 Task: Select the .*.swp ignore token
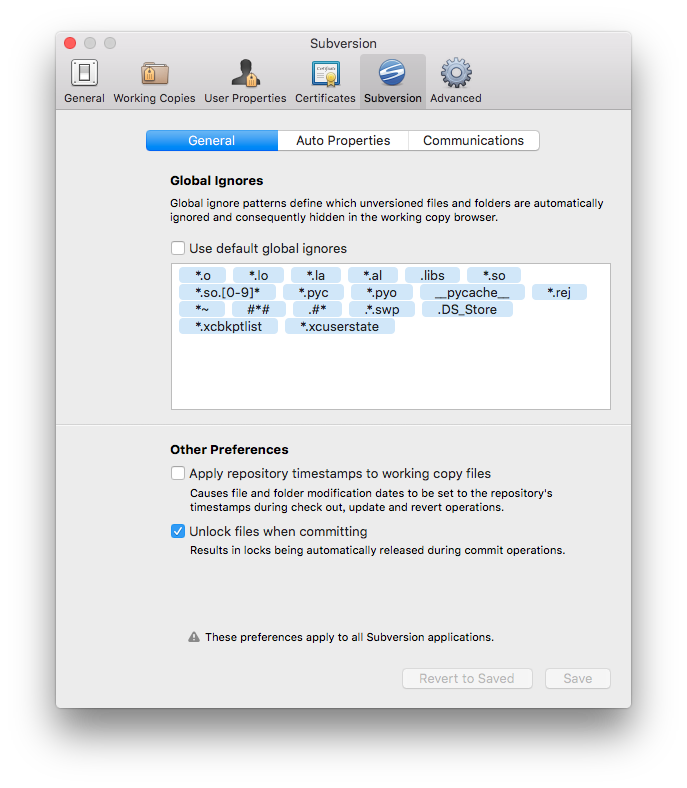(382, 310)
